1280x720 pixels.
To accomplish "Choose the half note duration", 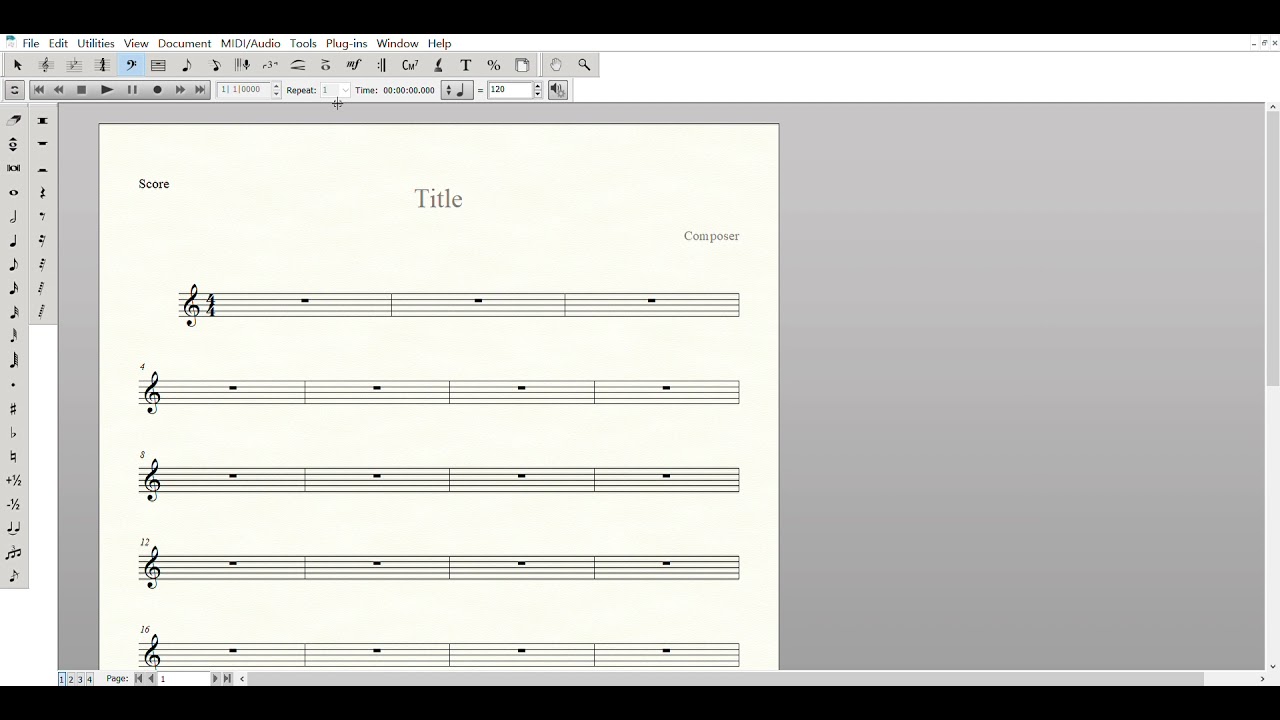I will point(14,217).
